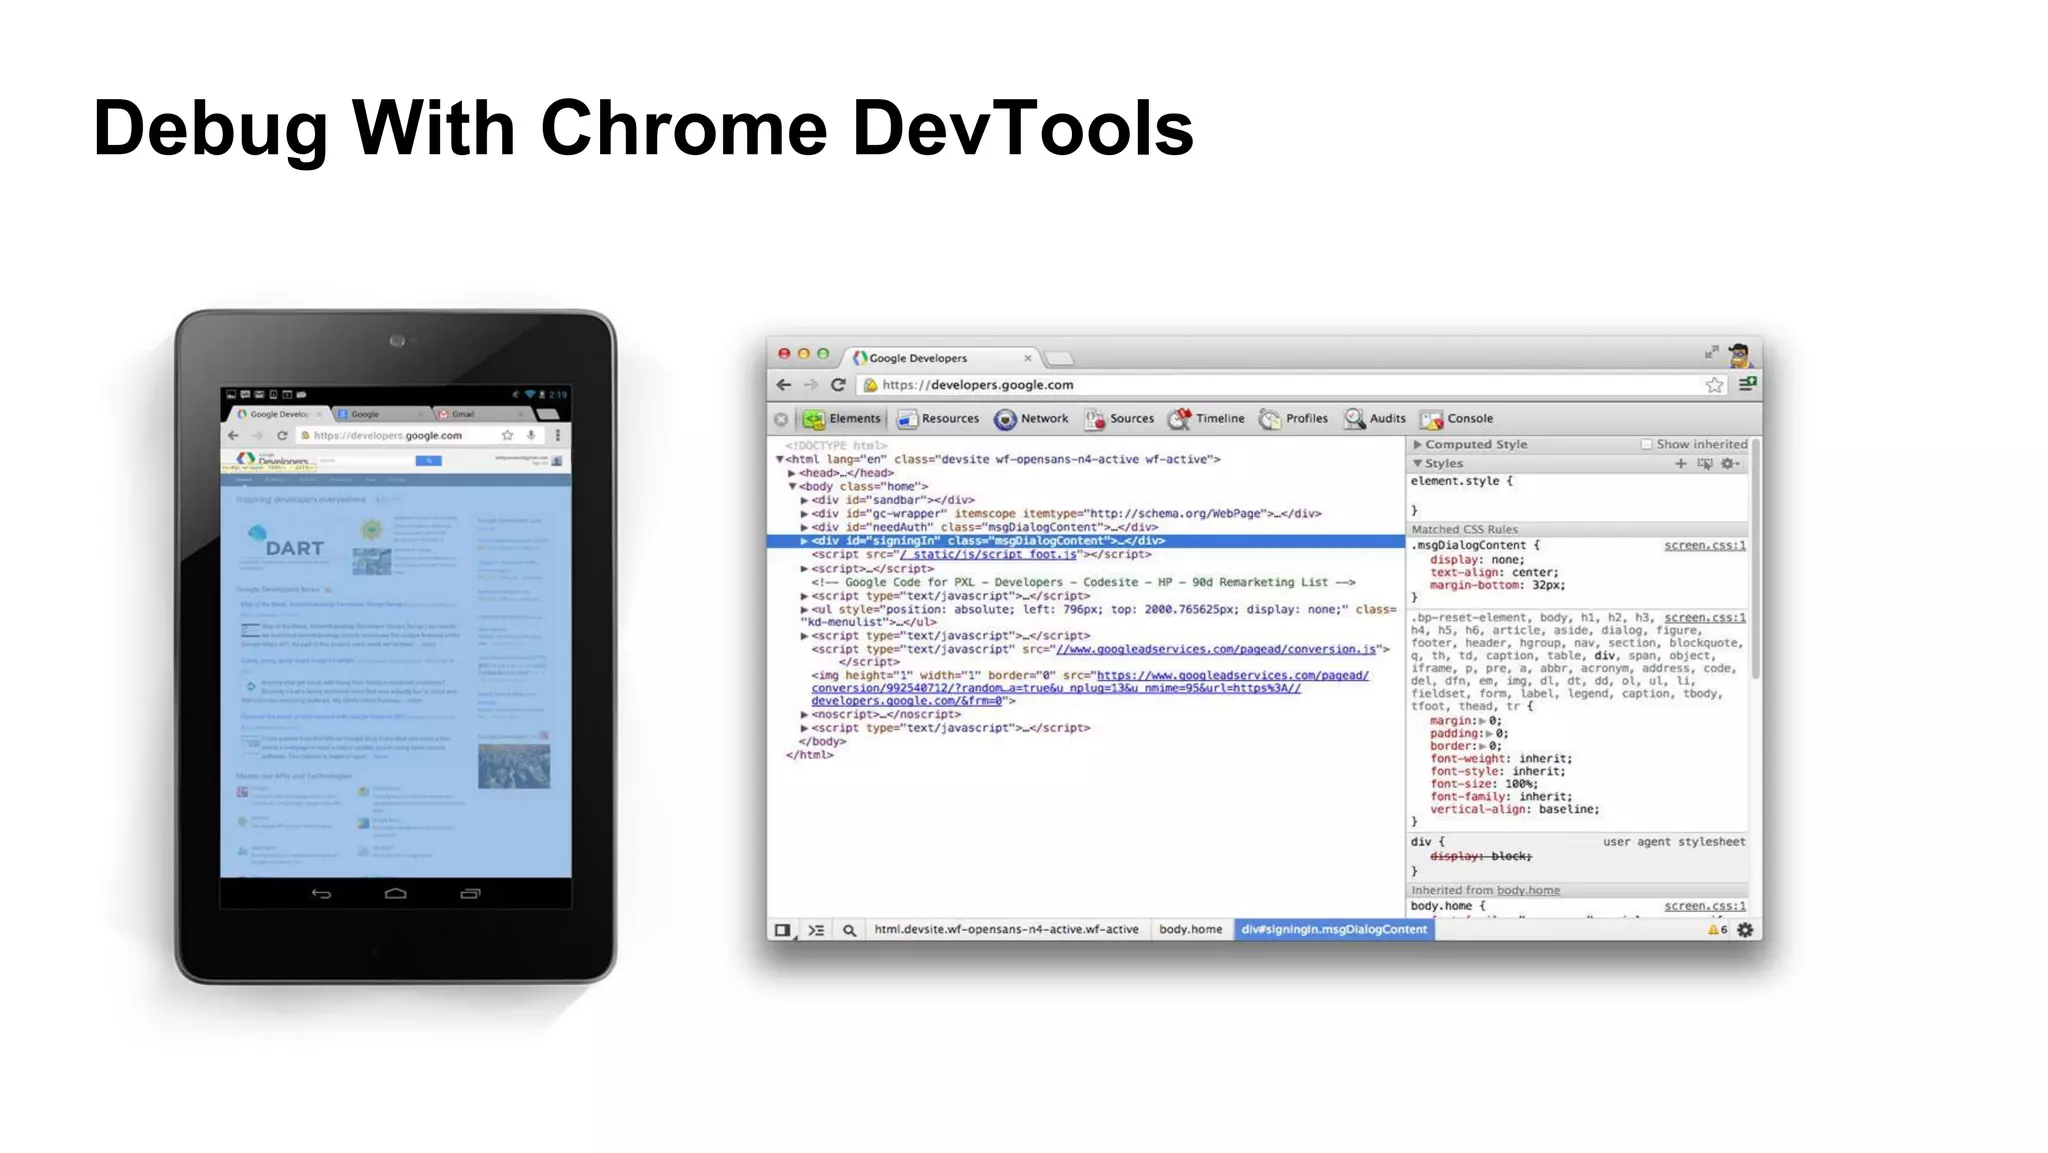2048x1153 pixels.
Task: Go forward in desktop Chrome window
Action: coord(811,385)
